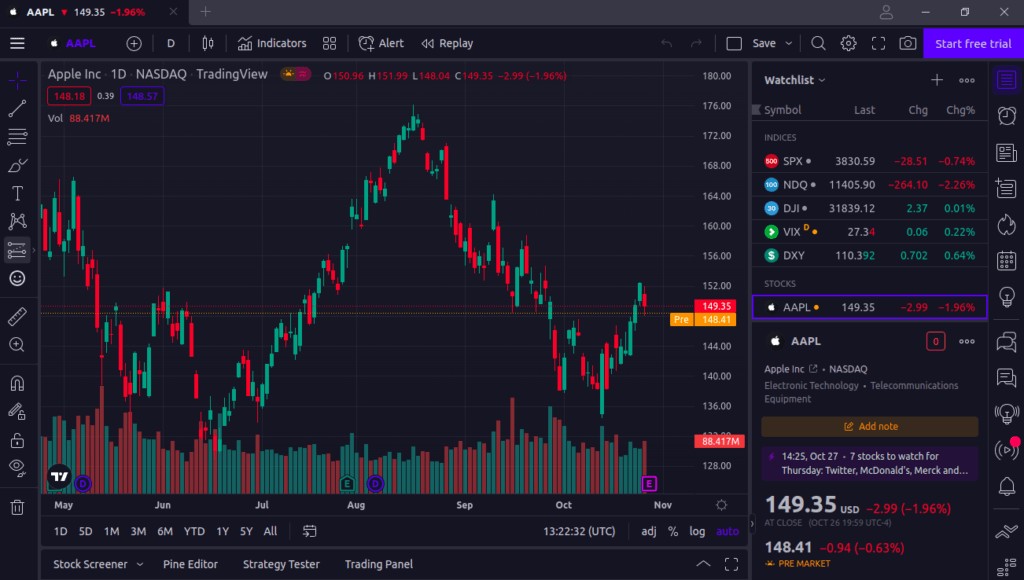This screenshot has height=580, width=1024.
Task: Expand the bottom panel with chevron
Action: [703, 564]
